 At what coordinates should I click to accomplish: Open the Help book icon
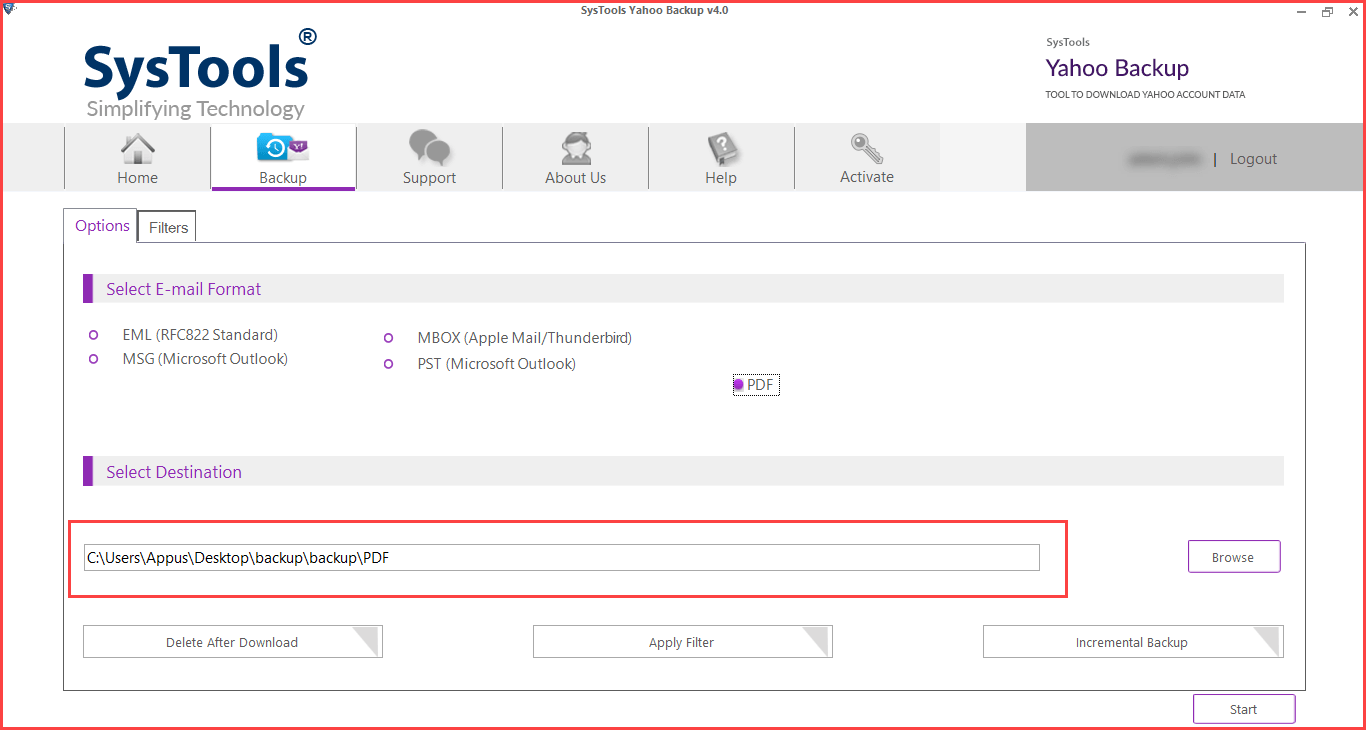[x=721, y=148]
